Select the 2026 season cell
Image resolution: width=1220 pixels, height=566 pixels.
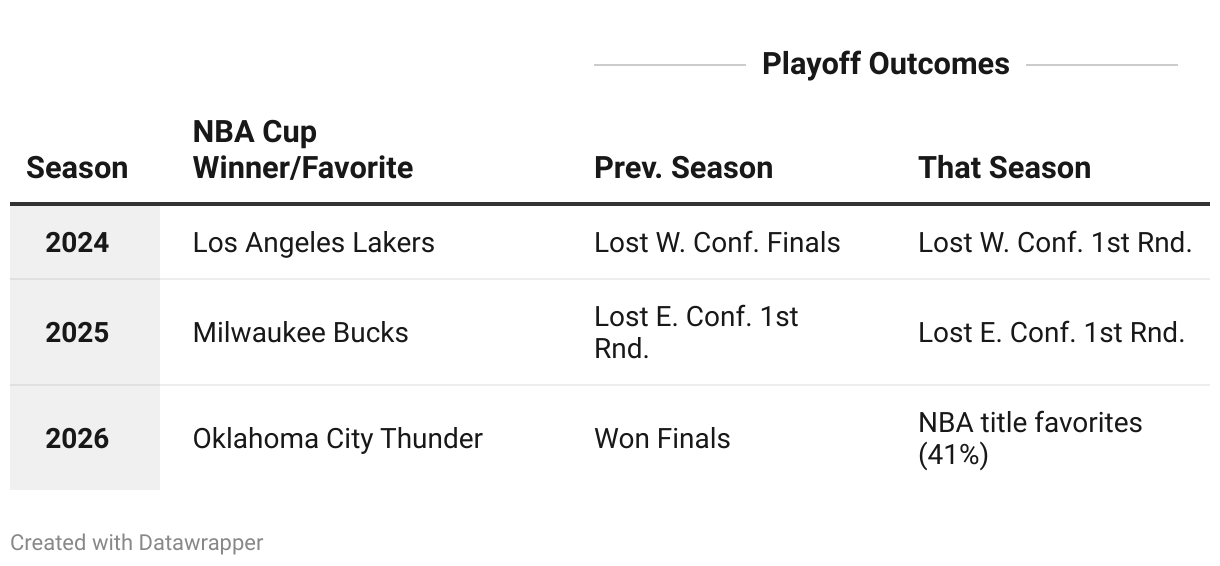pyautogui.click(x=77, y=438)
